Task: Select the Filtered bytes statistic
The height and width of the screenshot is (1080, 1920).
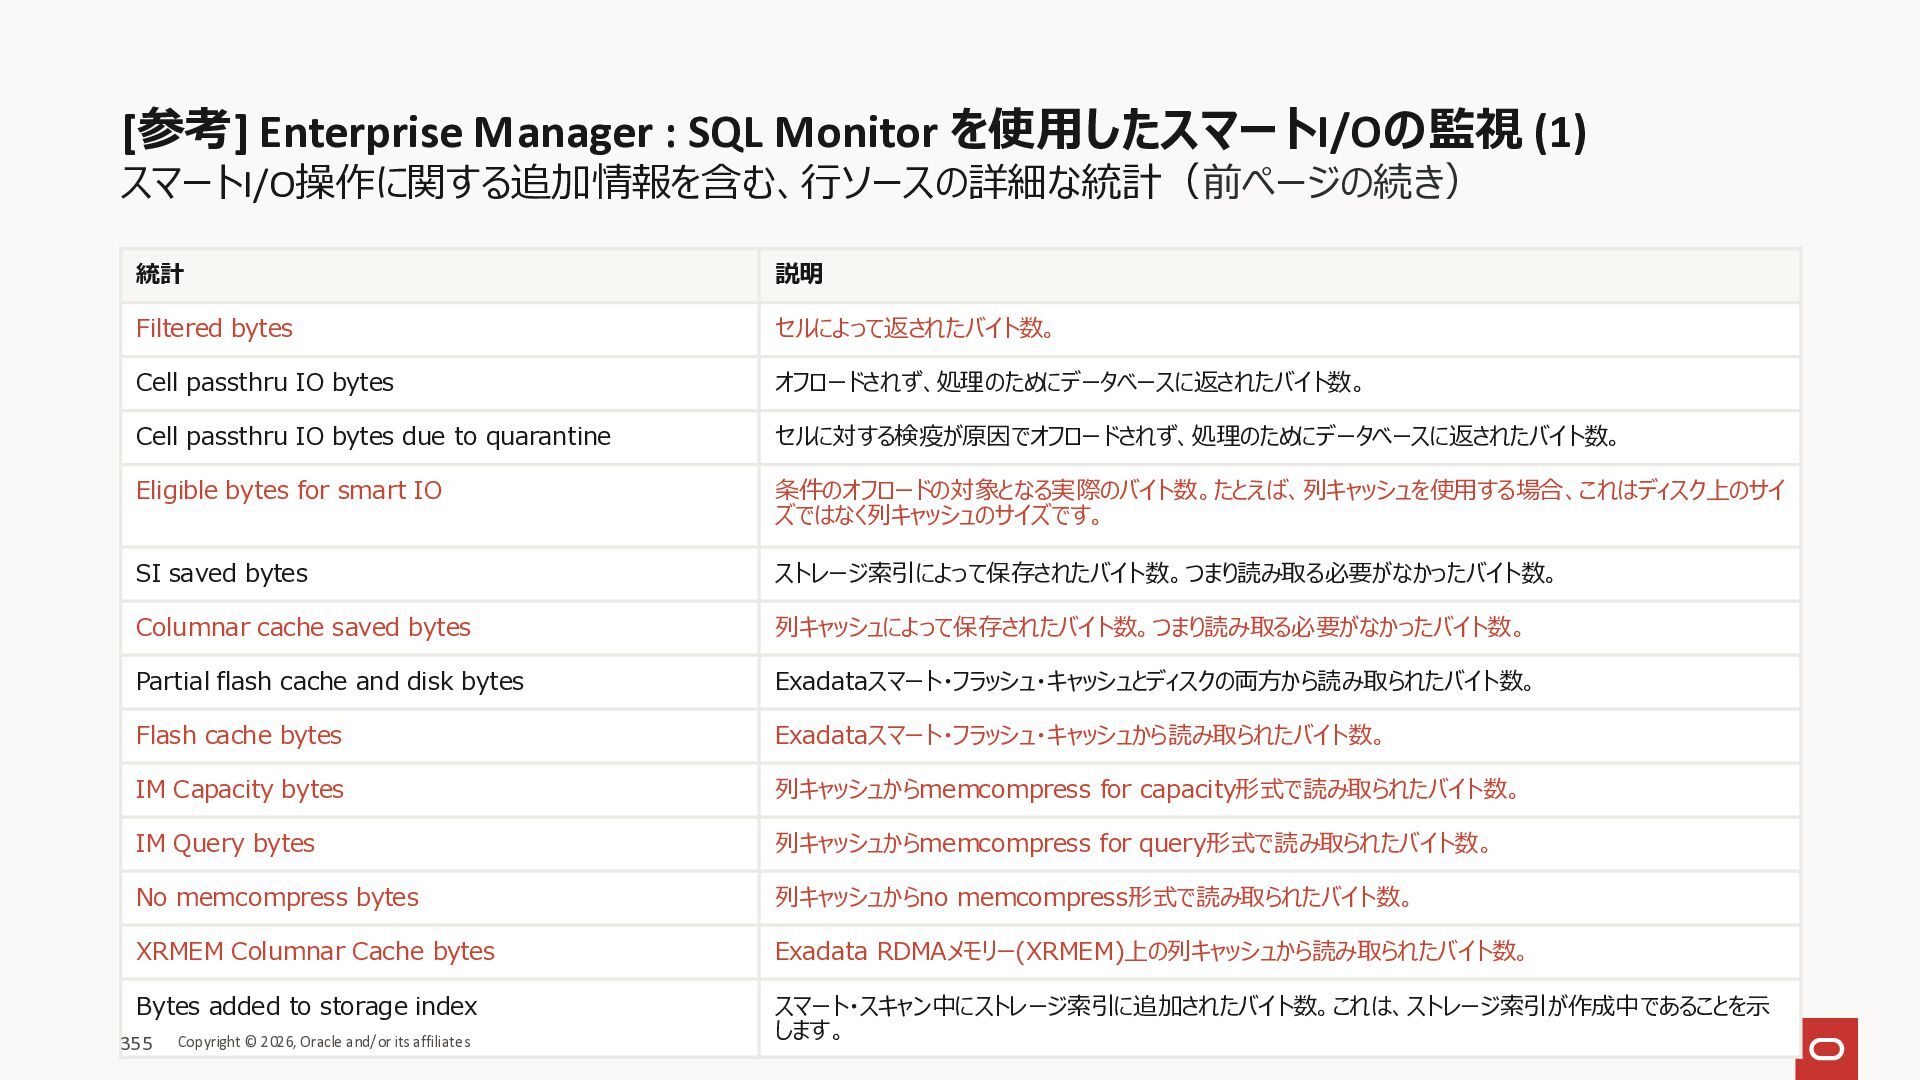Action: 214,328
